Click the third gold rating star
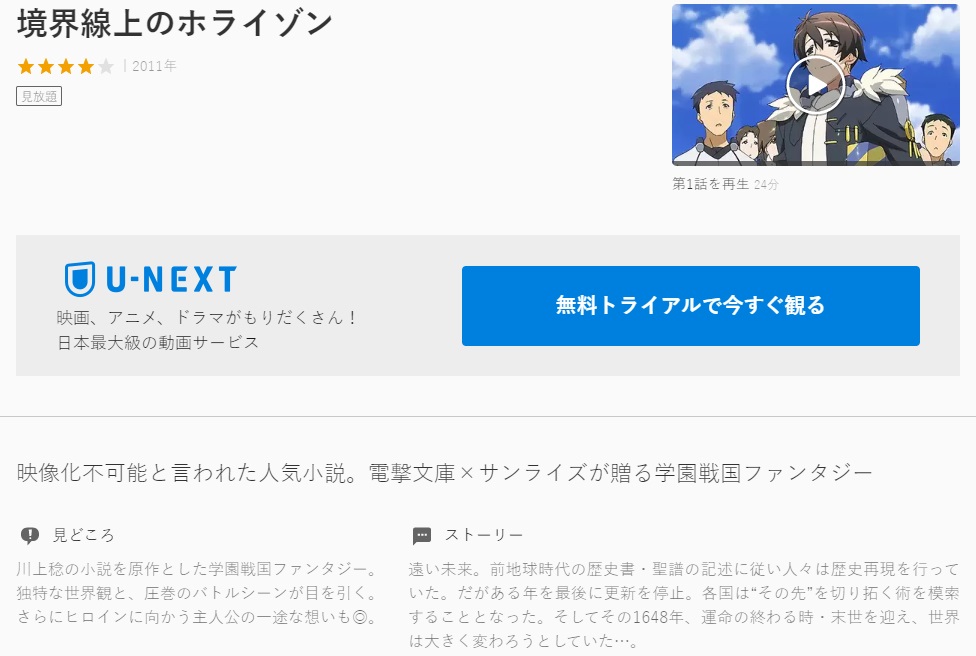The height and width of the screenshot is (656, 976). (x=66, y=66)
